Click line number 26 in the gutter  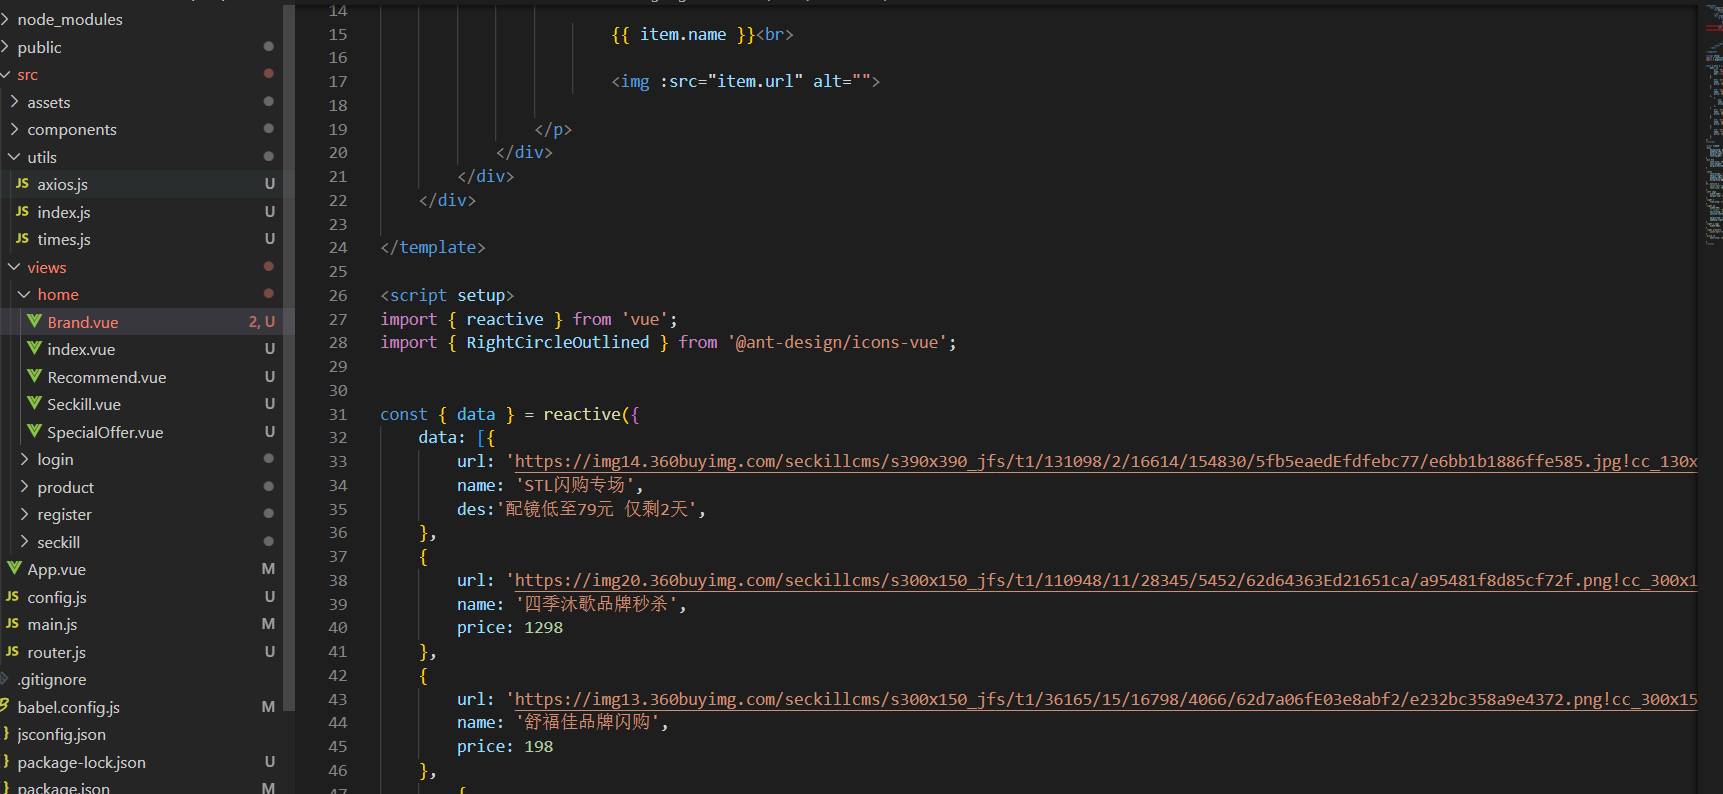pos(338,295)
